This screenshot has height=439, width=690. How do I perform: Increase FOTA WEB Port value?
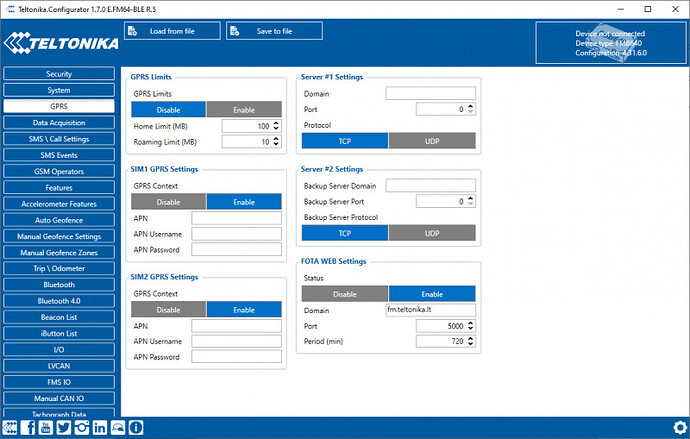tap(470, 323)
